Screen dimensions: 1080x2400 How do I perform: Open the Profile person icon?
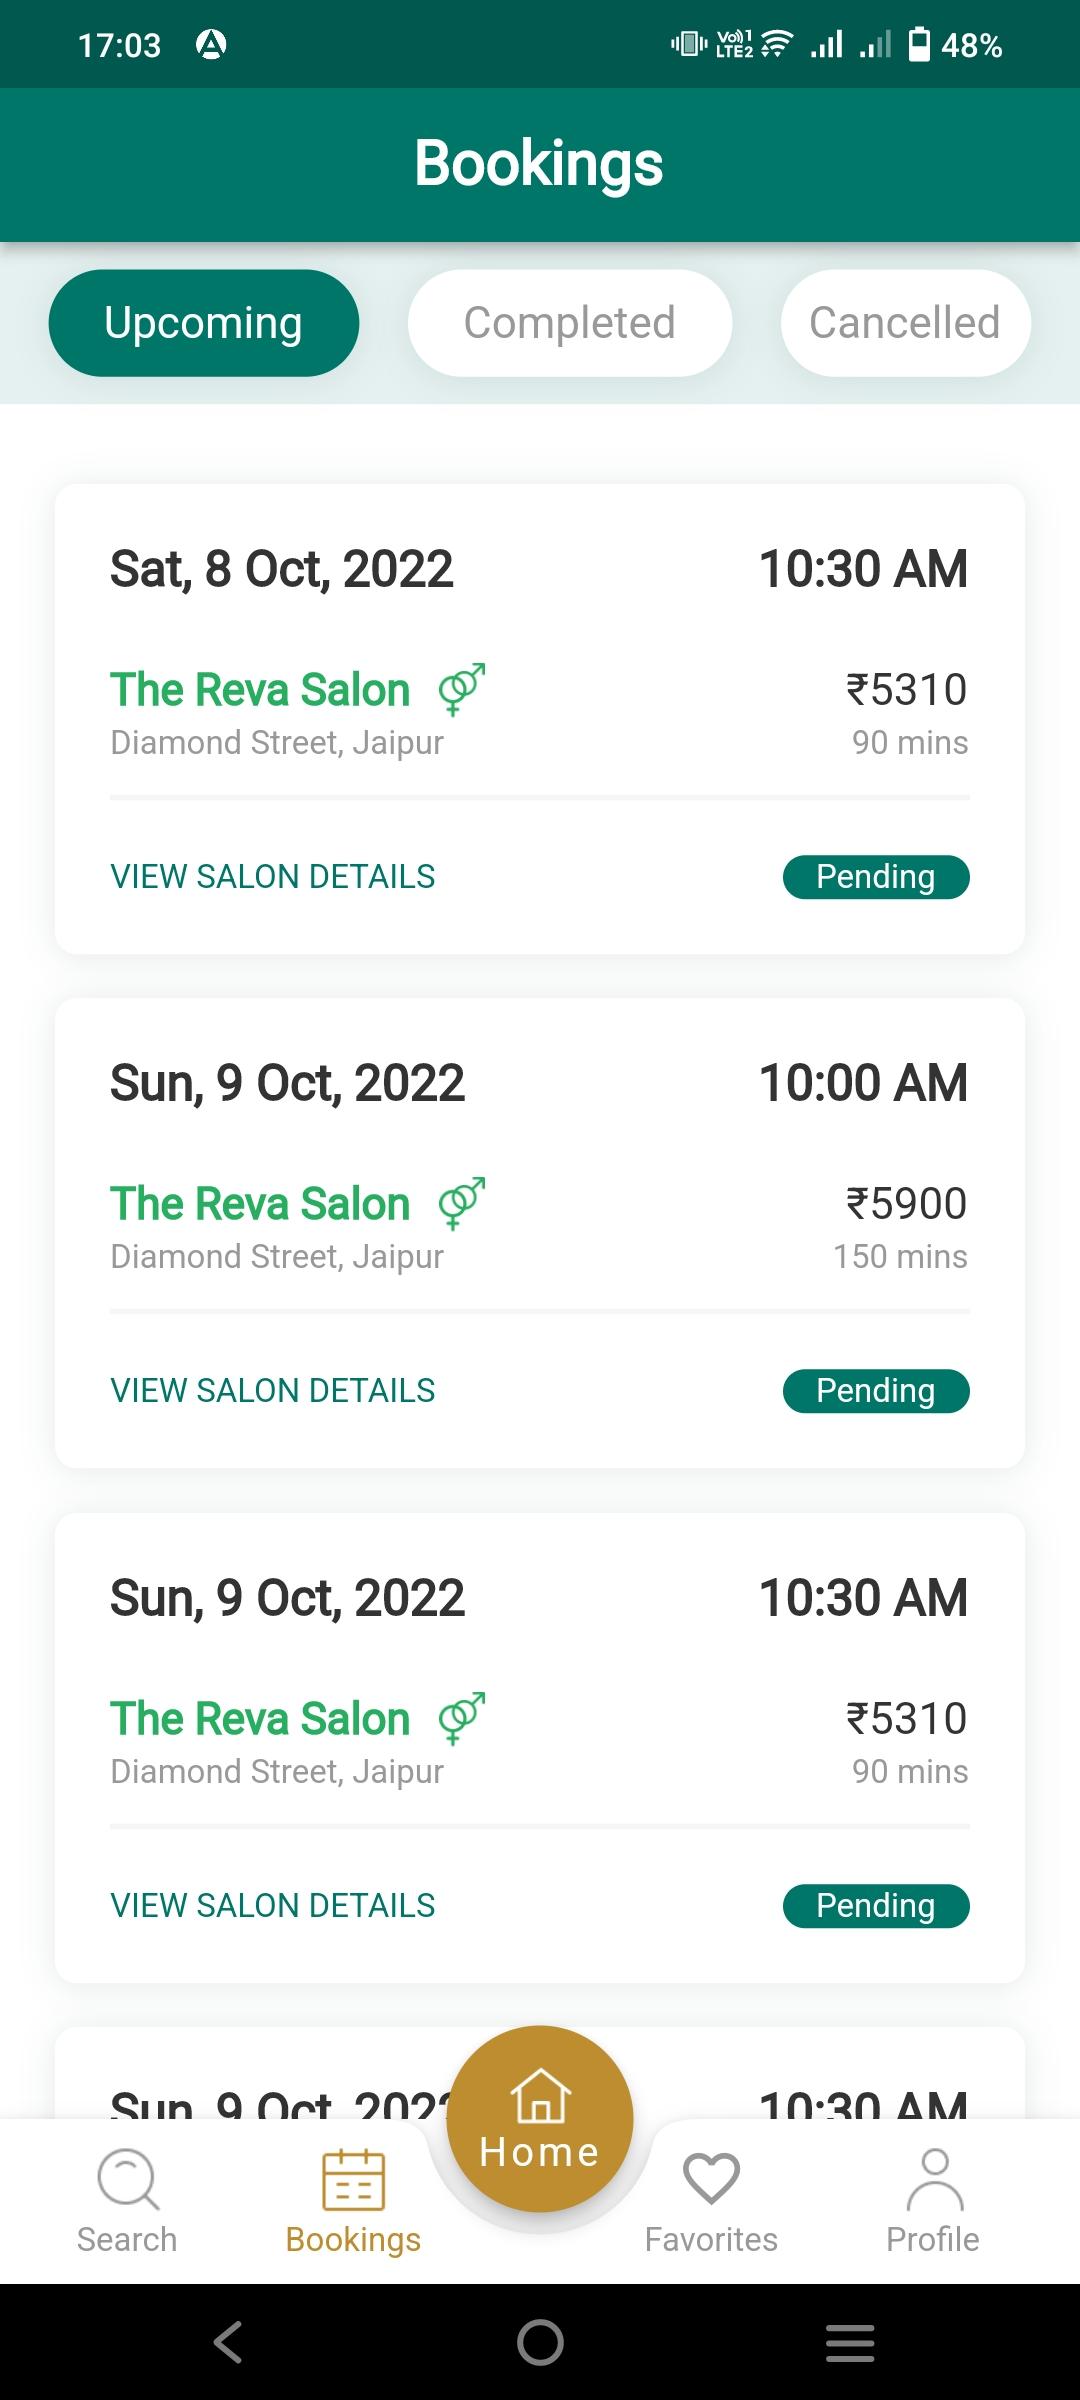(934, 2178)
